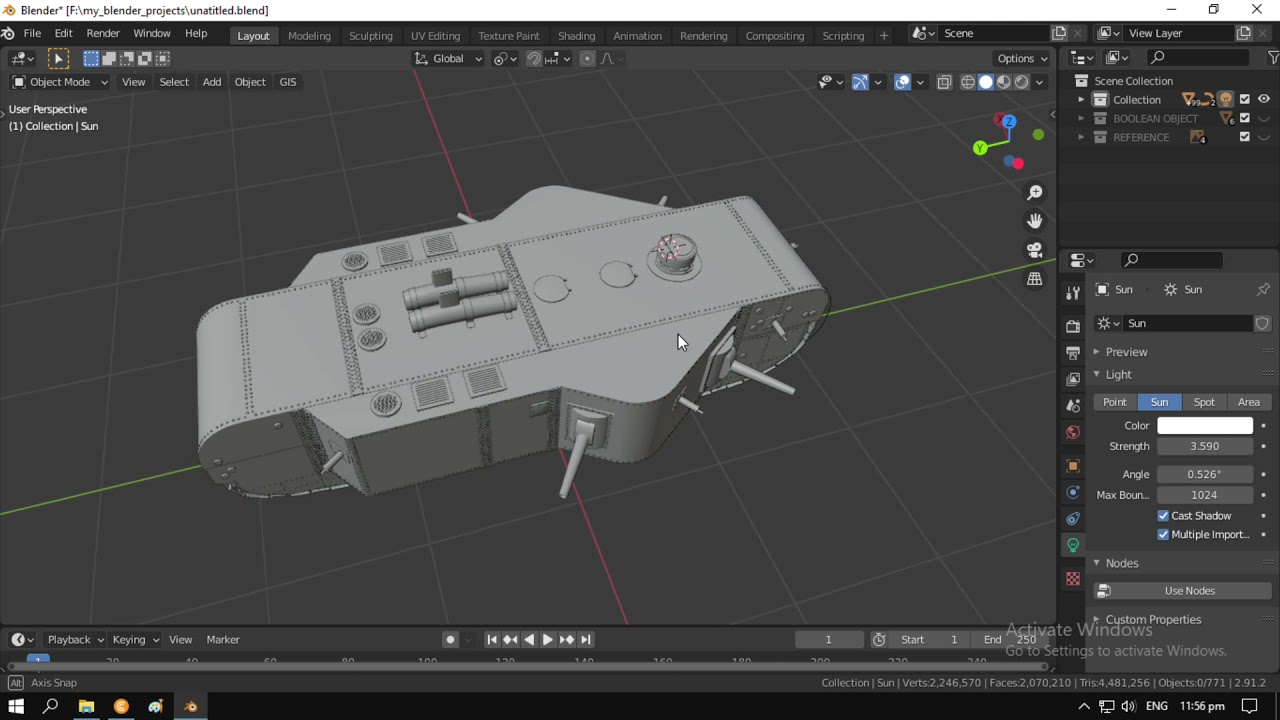The width and height of the screenshot is (1280, 720).
Task: Open the Scene properties tab
Action: coord(1073,406)
